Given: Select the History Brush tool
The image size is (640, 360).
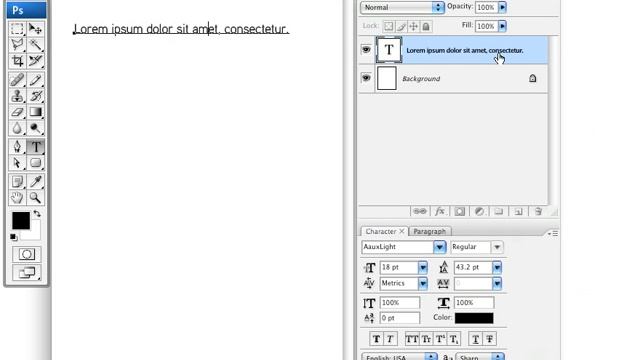Looking at the screenshot, I should pos(36,96).
